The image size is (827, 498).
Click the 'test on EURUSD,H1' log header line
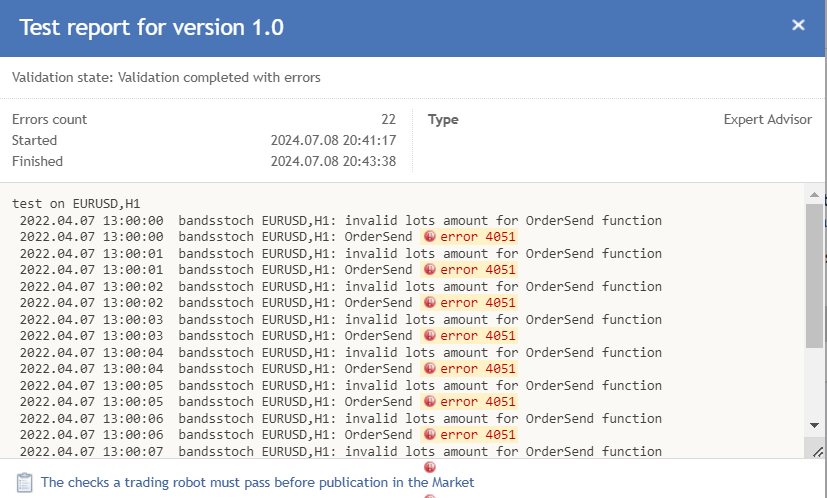(x=76, y=204)
